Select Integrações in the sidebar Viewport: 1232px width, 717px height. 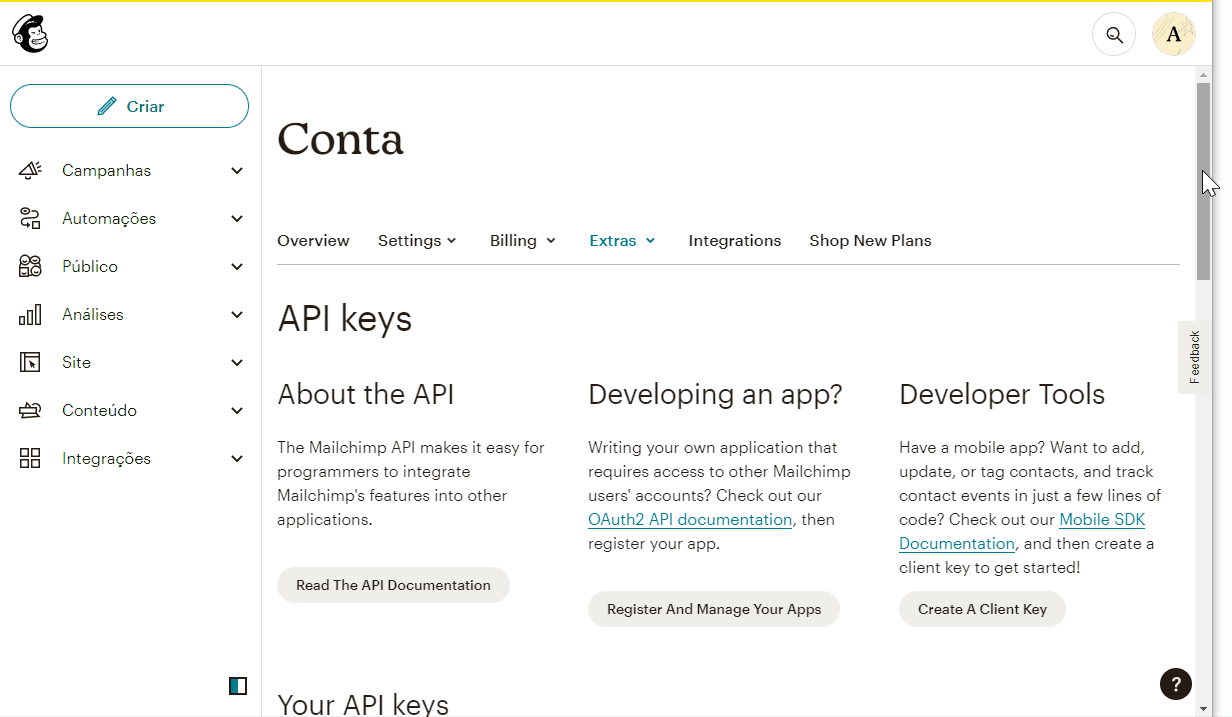(106, 459)
